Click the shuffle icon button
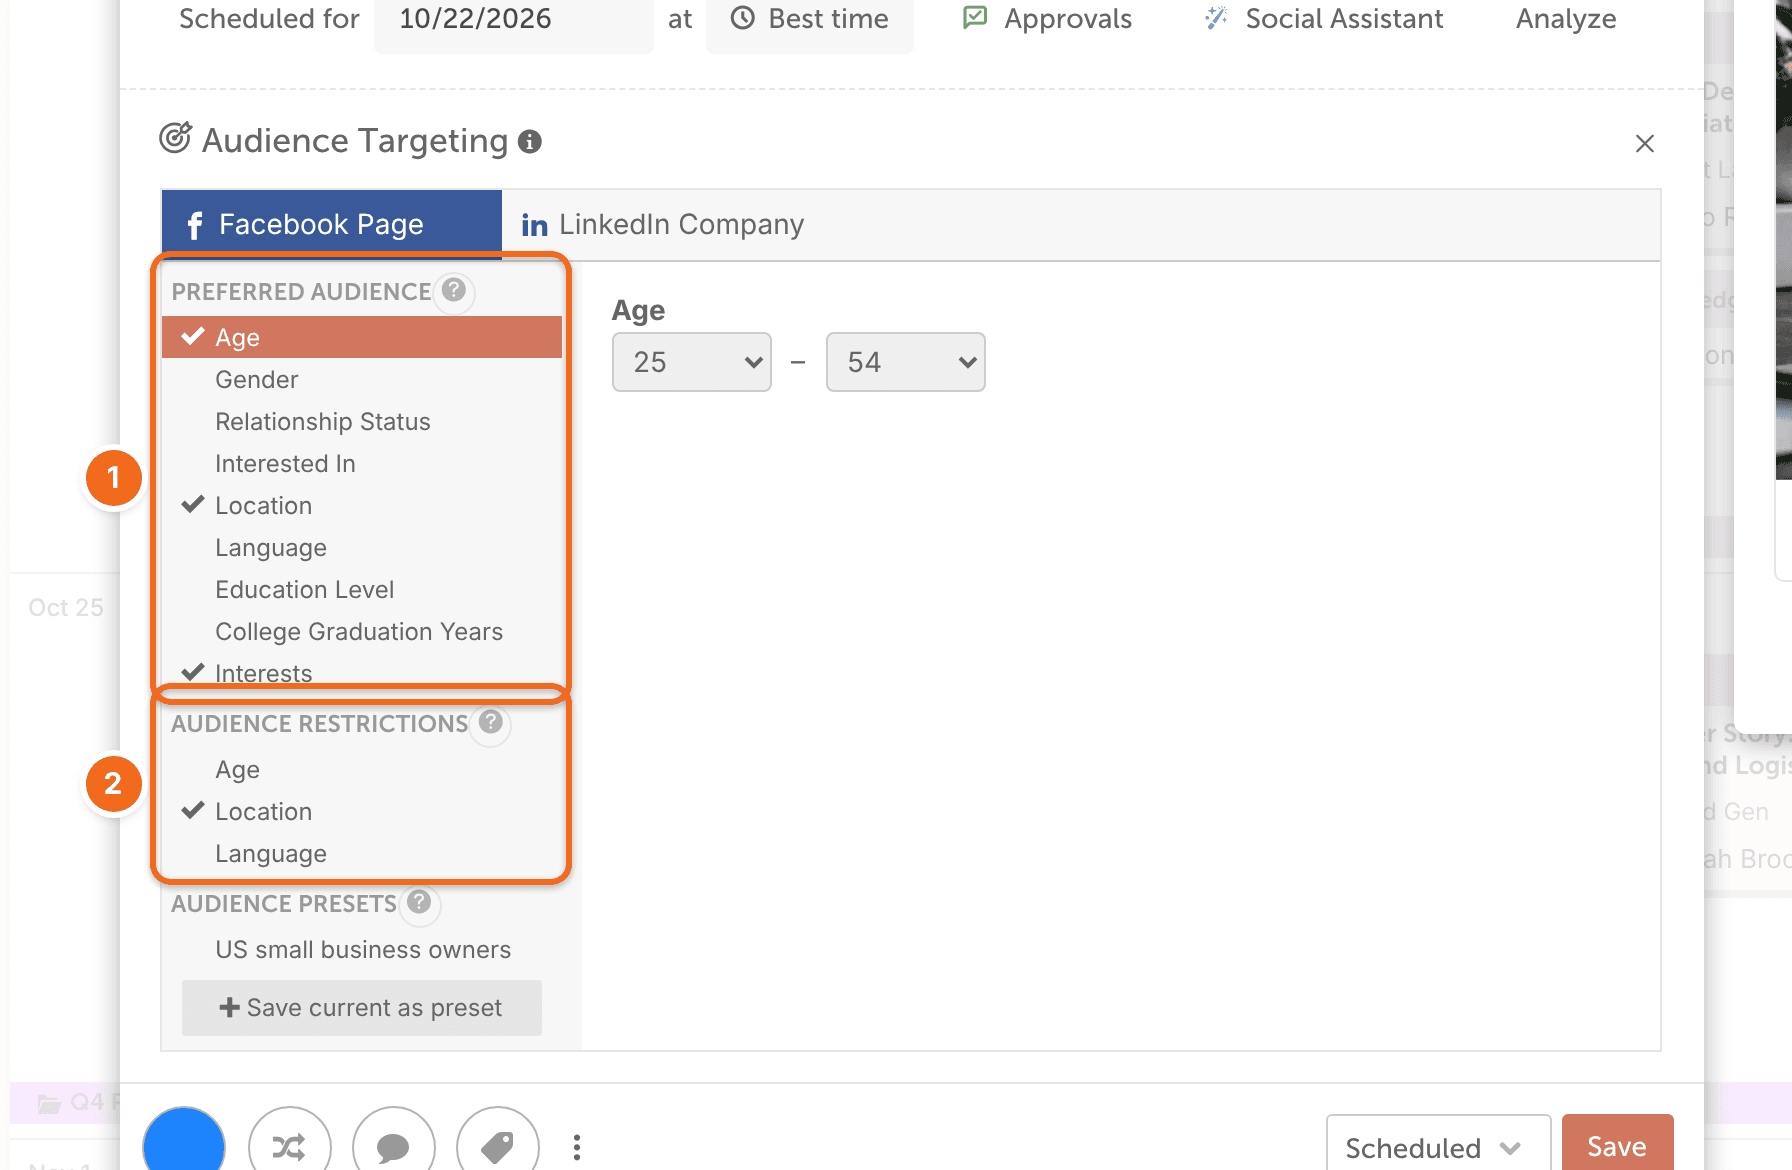1792x1170 pixels. (289, 1146)
